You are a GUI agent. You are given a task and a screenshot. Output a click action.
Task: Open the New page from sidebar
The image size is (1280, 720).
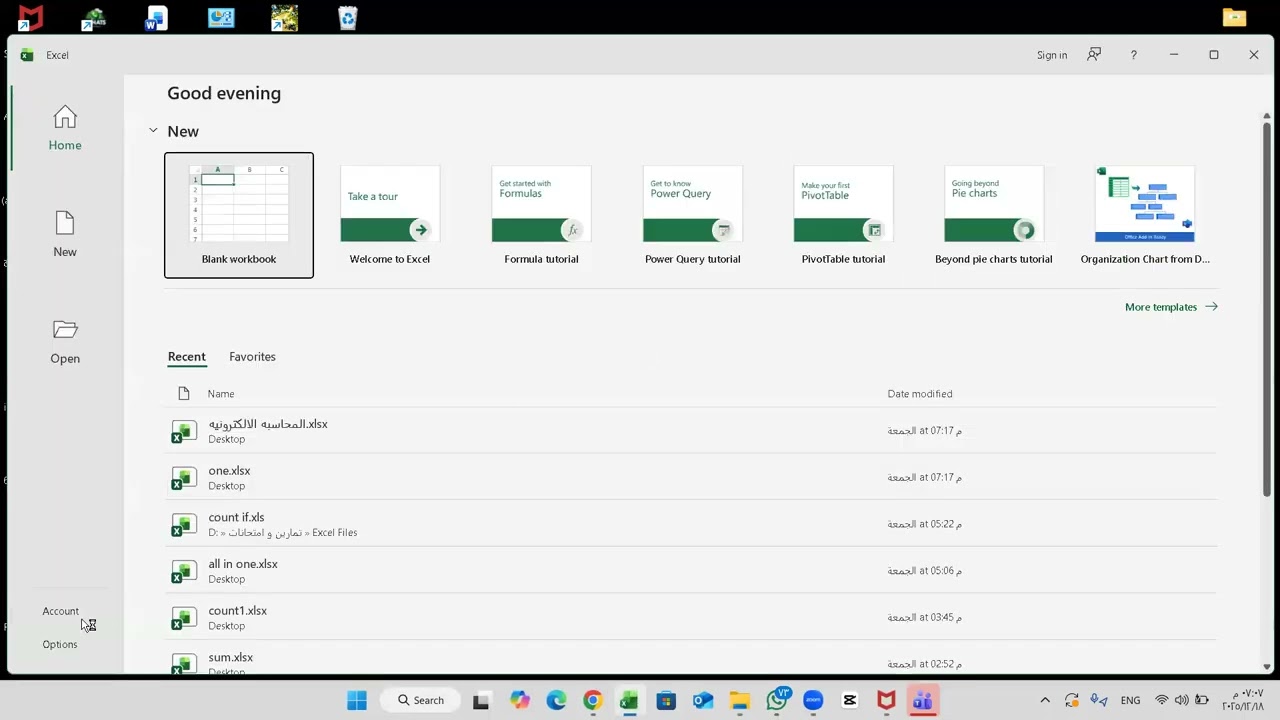point(65,235)
